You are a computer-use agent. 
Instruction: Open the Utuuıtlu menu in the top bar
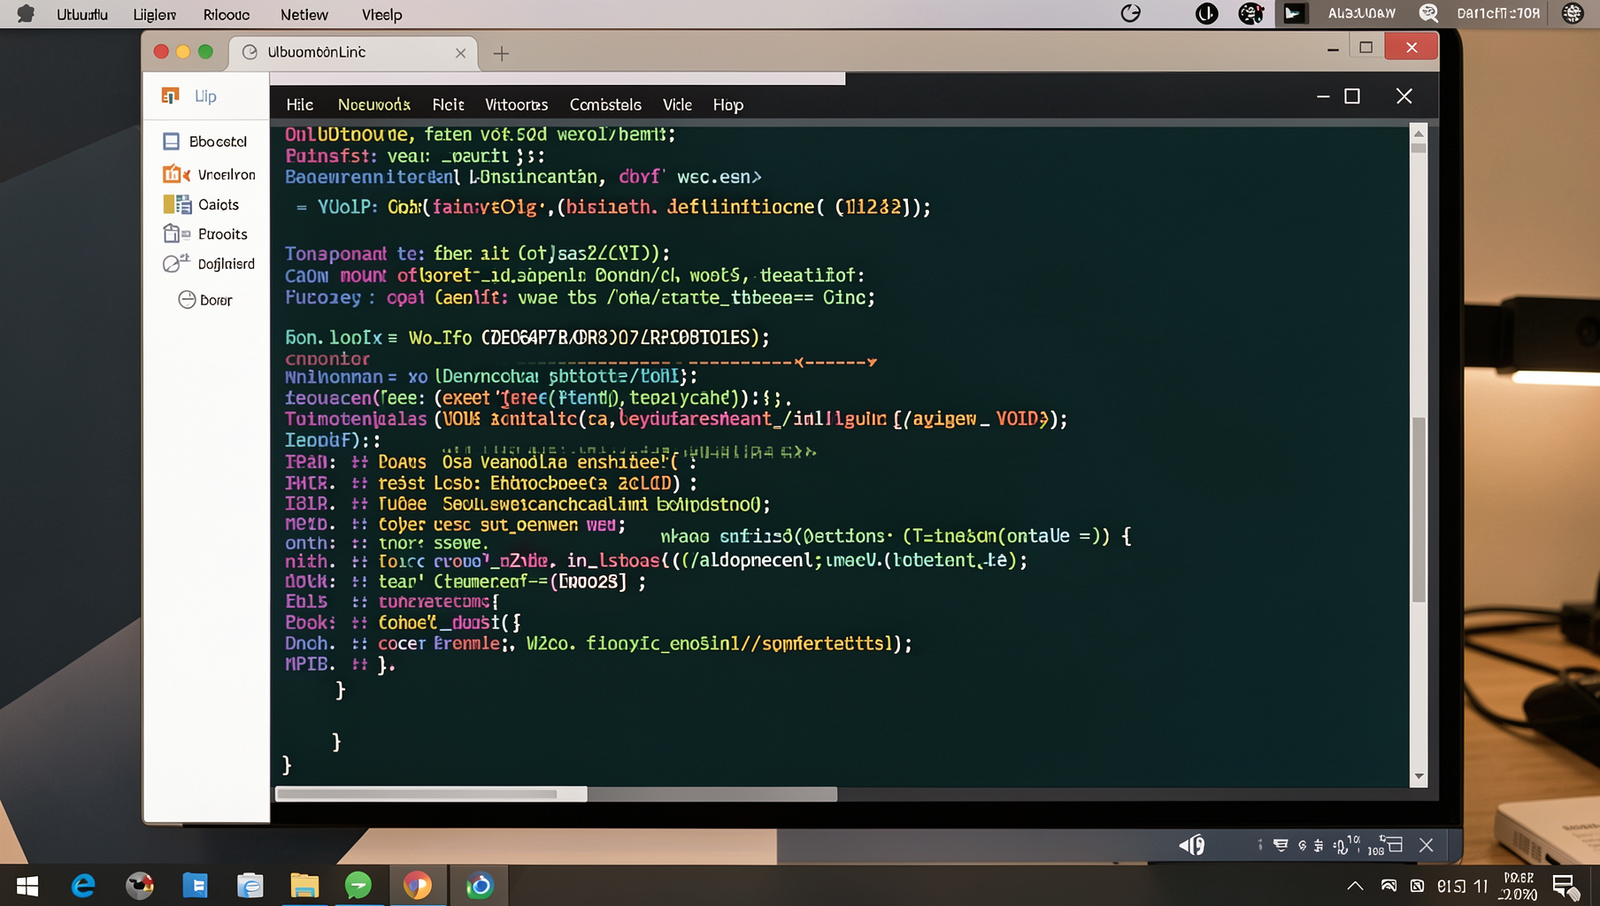[x=82, y=15]
